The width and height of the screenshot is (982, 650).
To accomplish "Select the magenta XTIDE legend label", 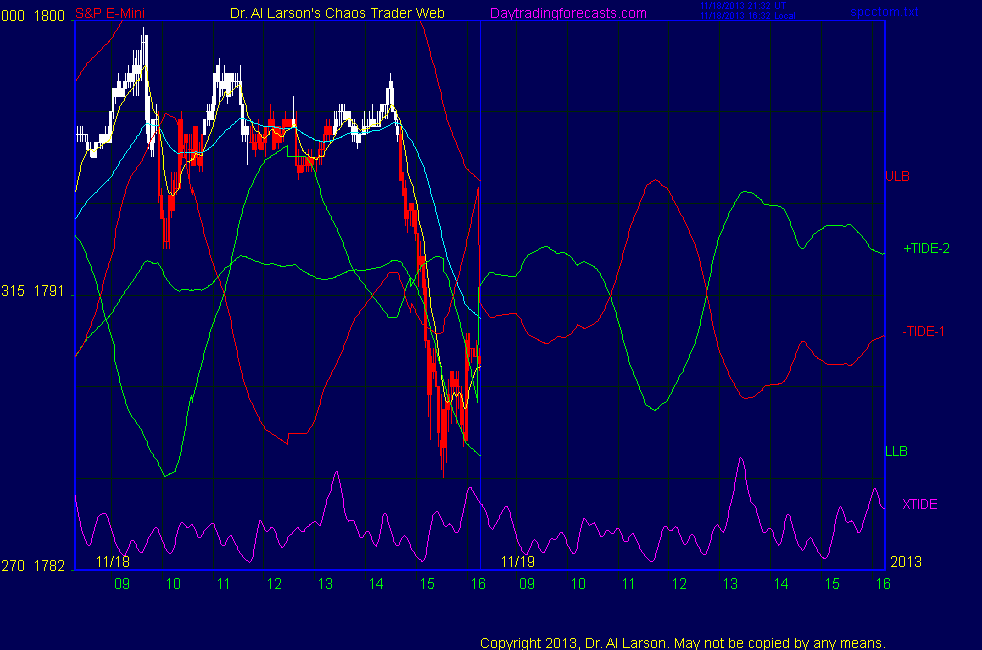I will 919,504.
